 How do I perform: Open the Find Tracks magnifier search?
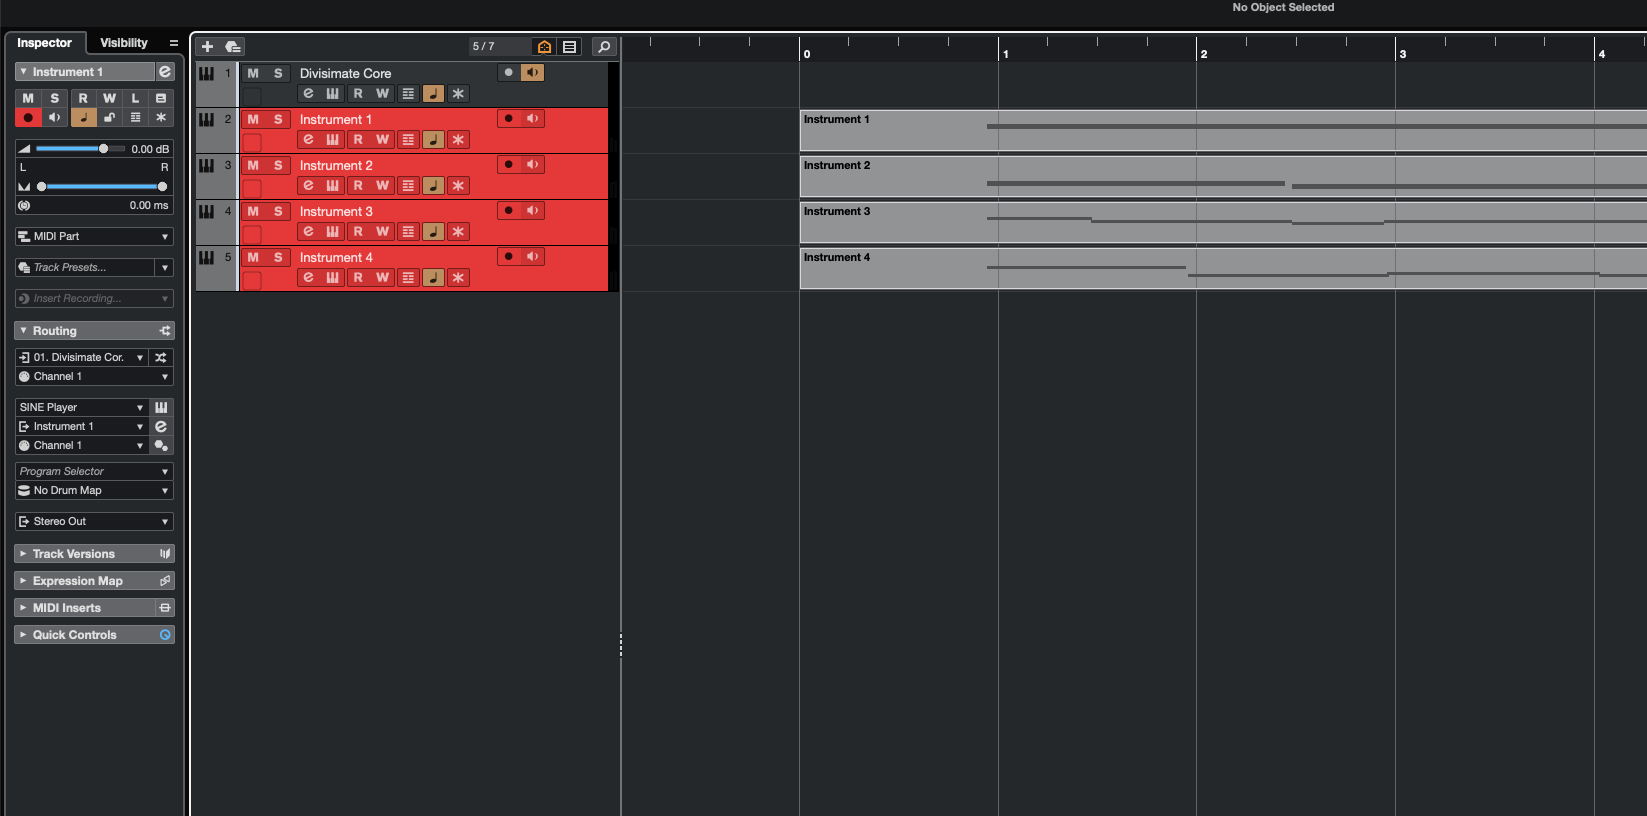click(604, 47)
